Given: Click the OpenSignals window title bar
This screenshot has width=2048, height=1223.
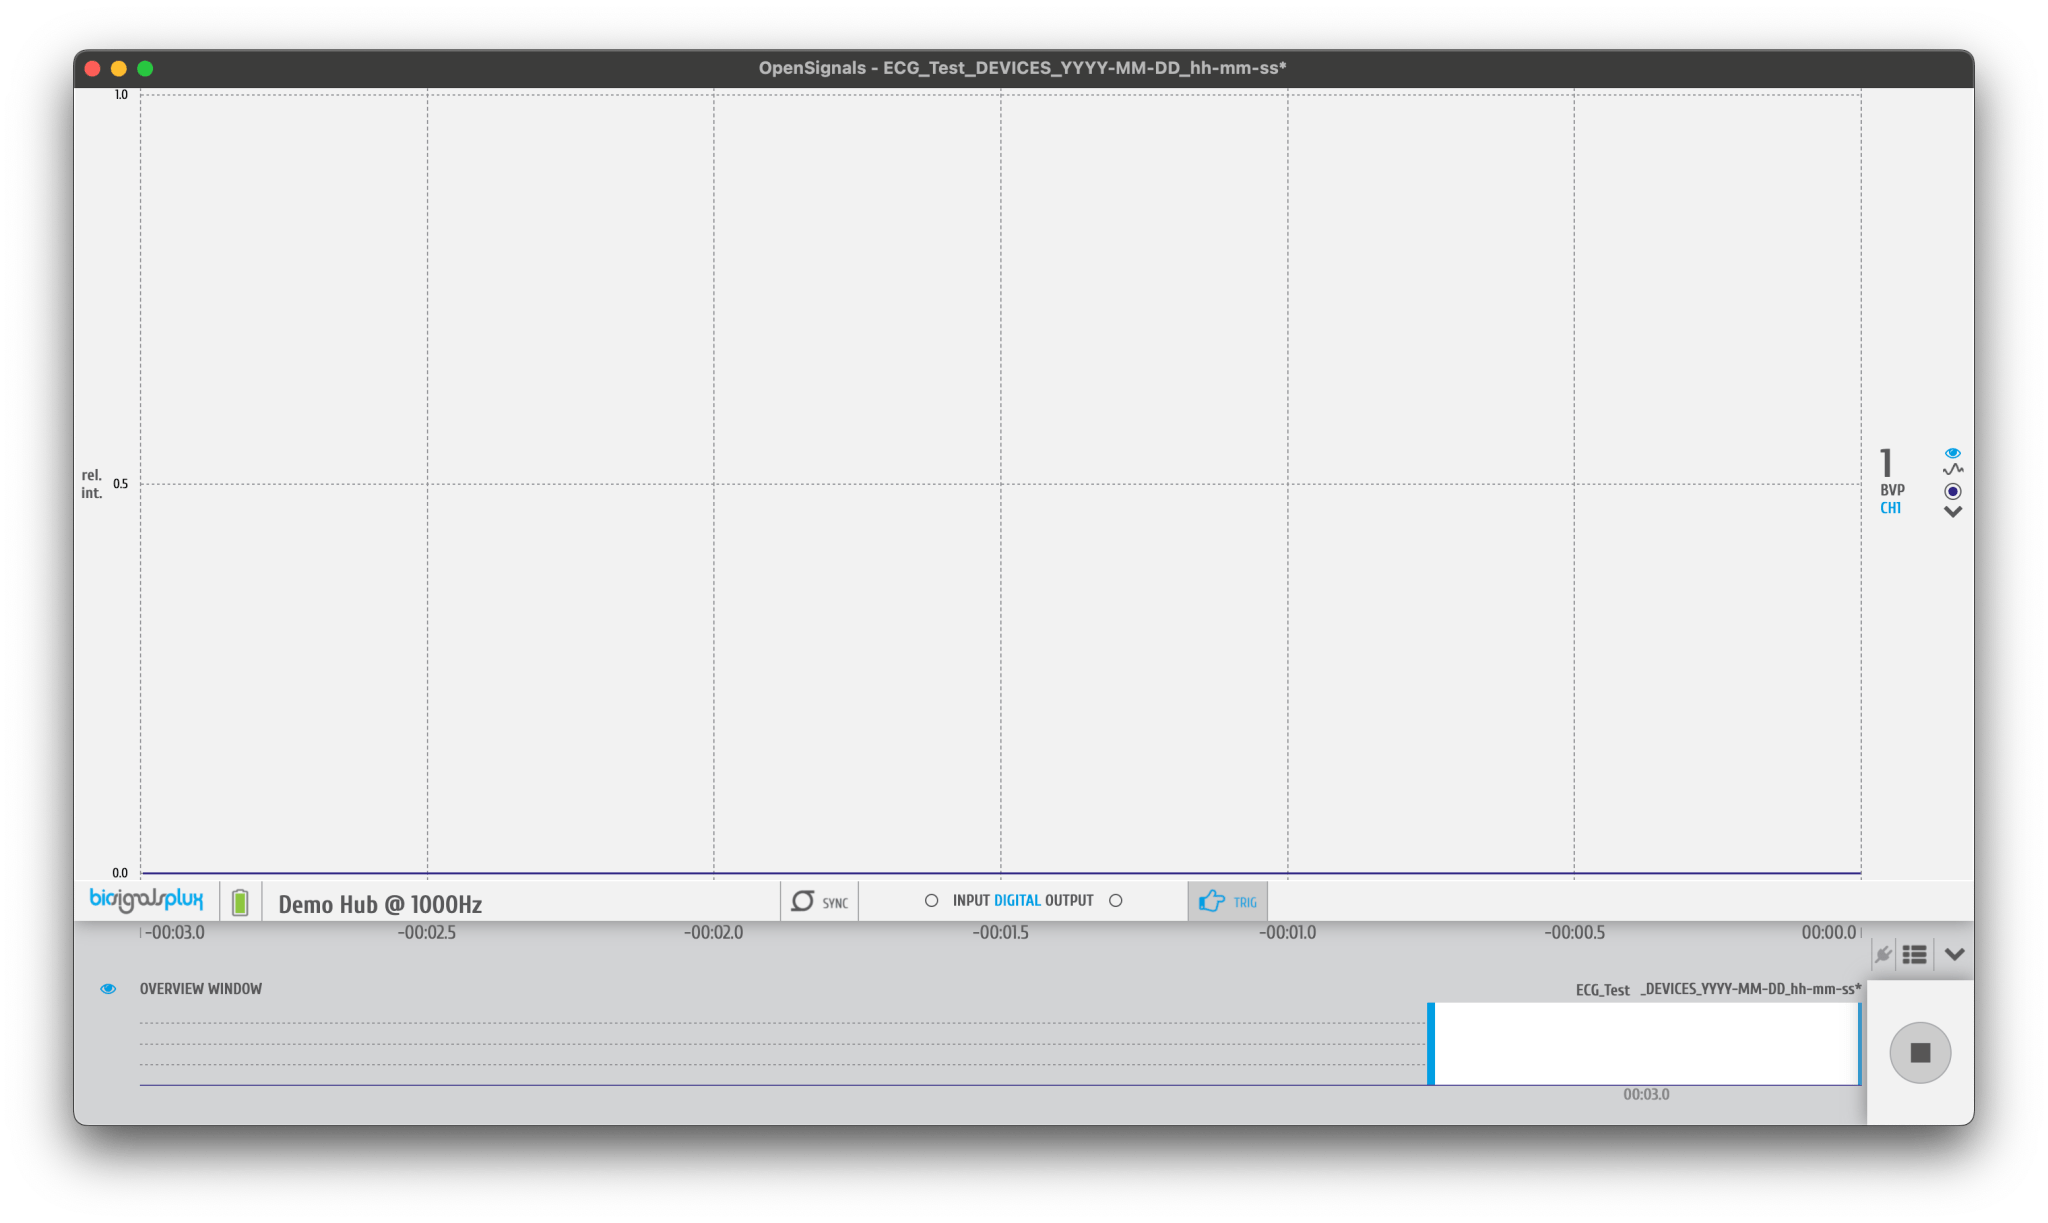Looking at the screenshot, I should 1024,68.
